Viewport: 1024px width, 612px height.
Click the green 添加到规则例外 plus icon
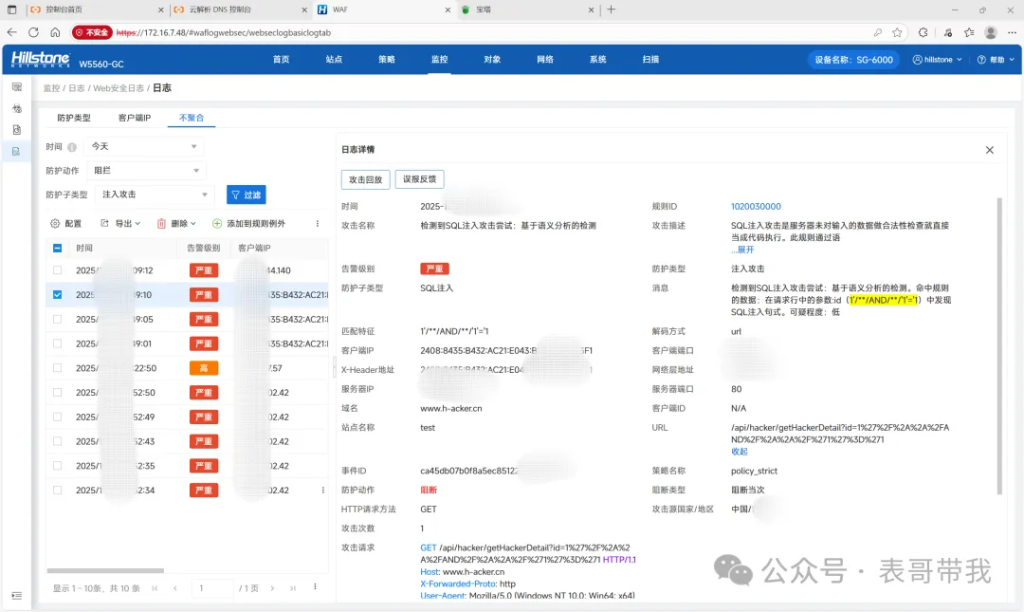[x=217, y=224]
